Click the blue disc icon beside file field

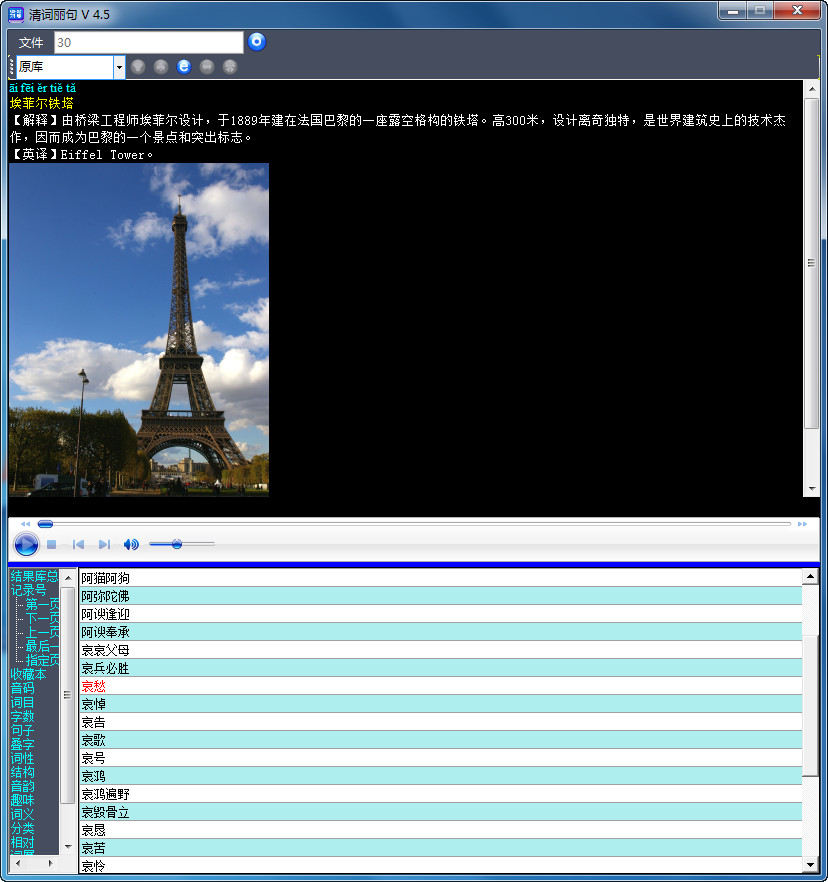pos(257,42)
